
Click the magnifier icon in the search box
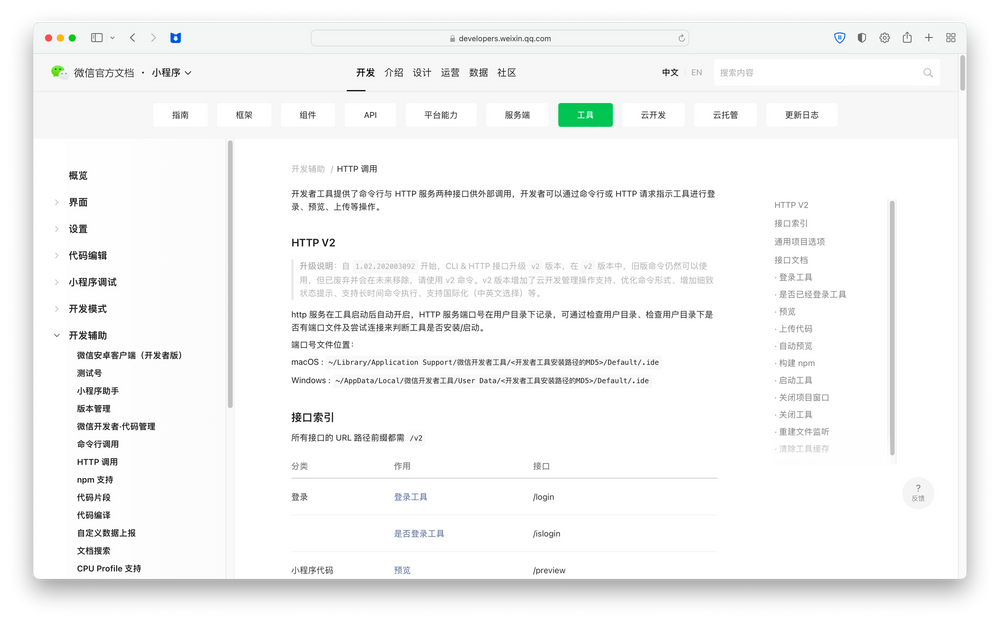(x=928, y=72)
